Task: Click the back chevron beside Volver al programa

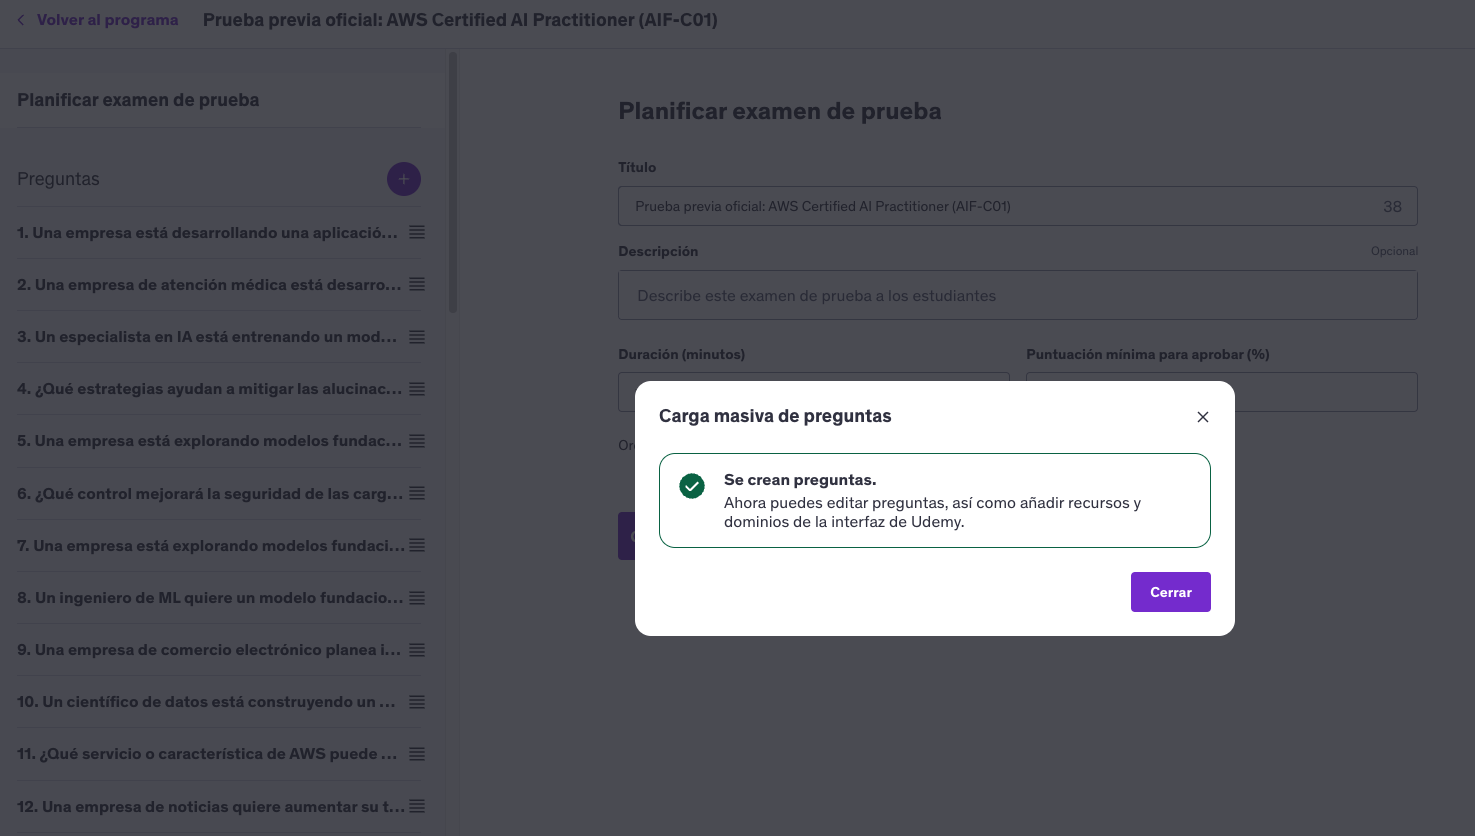Action: 21,20
